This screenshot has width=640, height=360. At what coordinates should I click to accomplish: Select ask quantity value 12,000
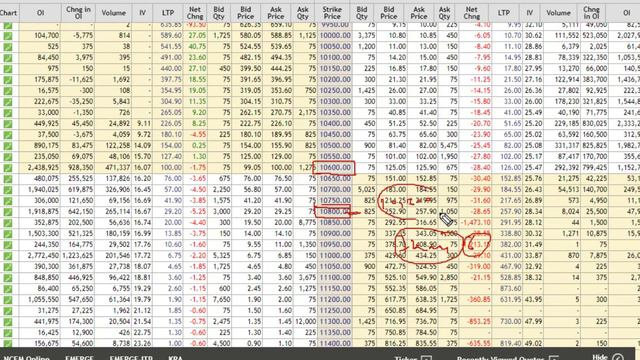click(305, 322)
